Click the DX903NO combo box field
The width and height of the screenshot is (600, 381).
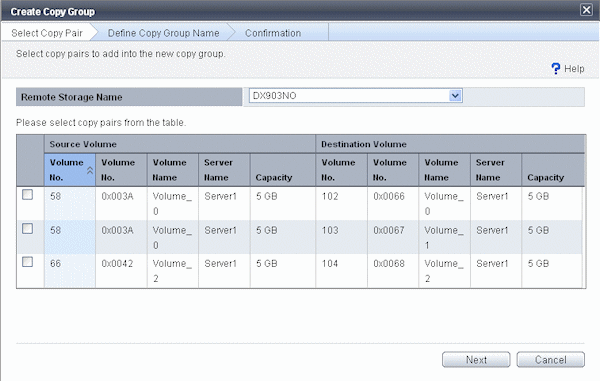(x=355, y=96)
